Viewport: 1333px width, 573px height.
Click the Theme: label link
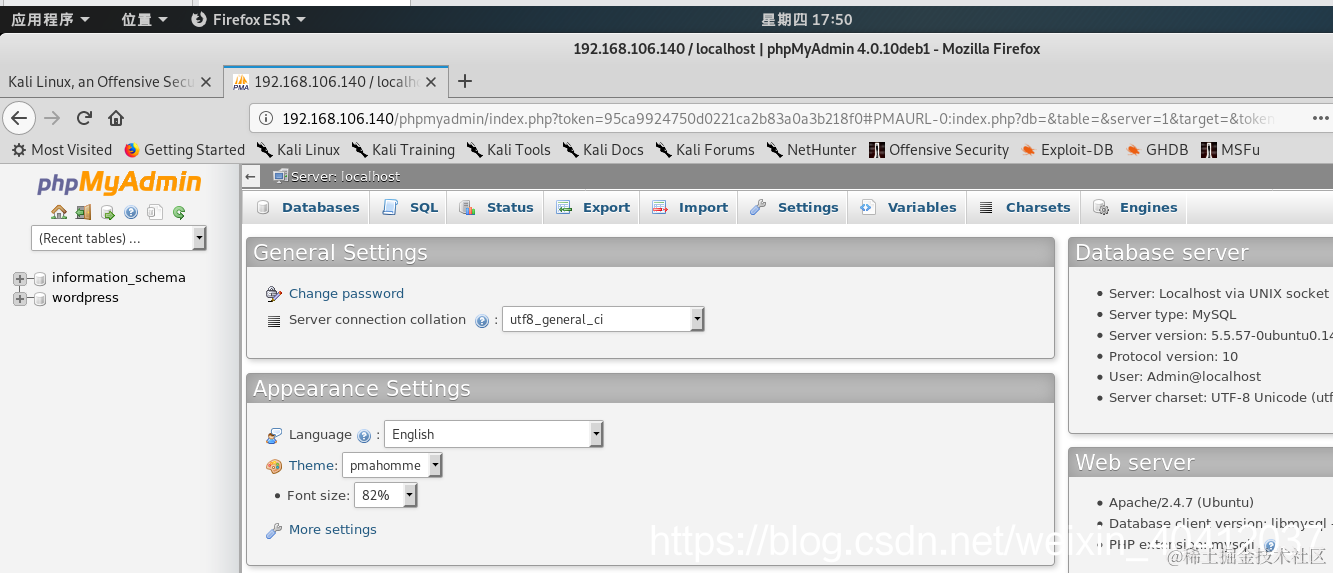coord(313,466)
